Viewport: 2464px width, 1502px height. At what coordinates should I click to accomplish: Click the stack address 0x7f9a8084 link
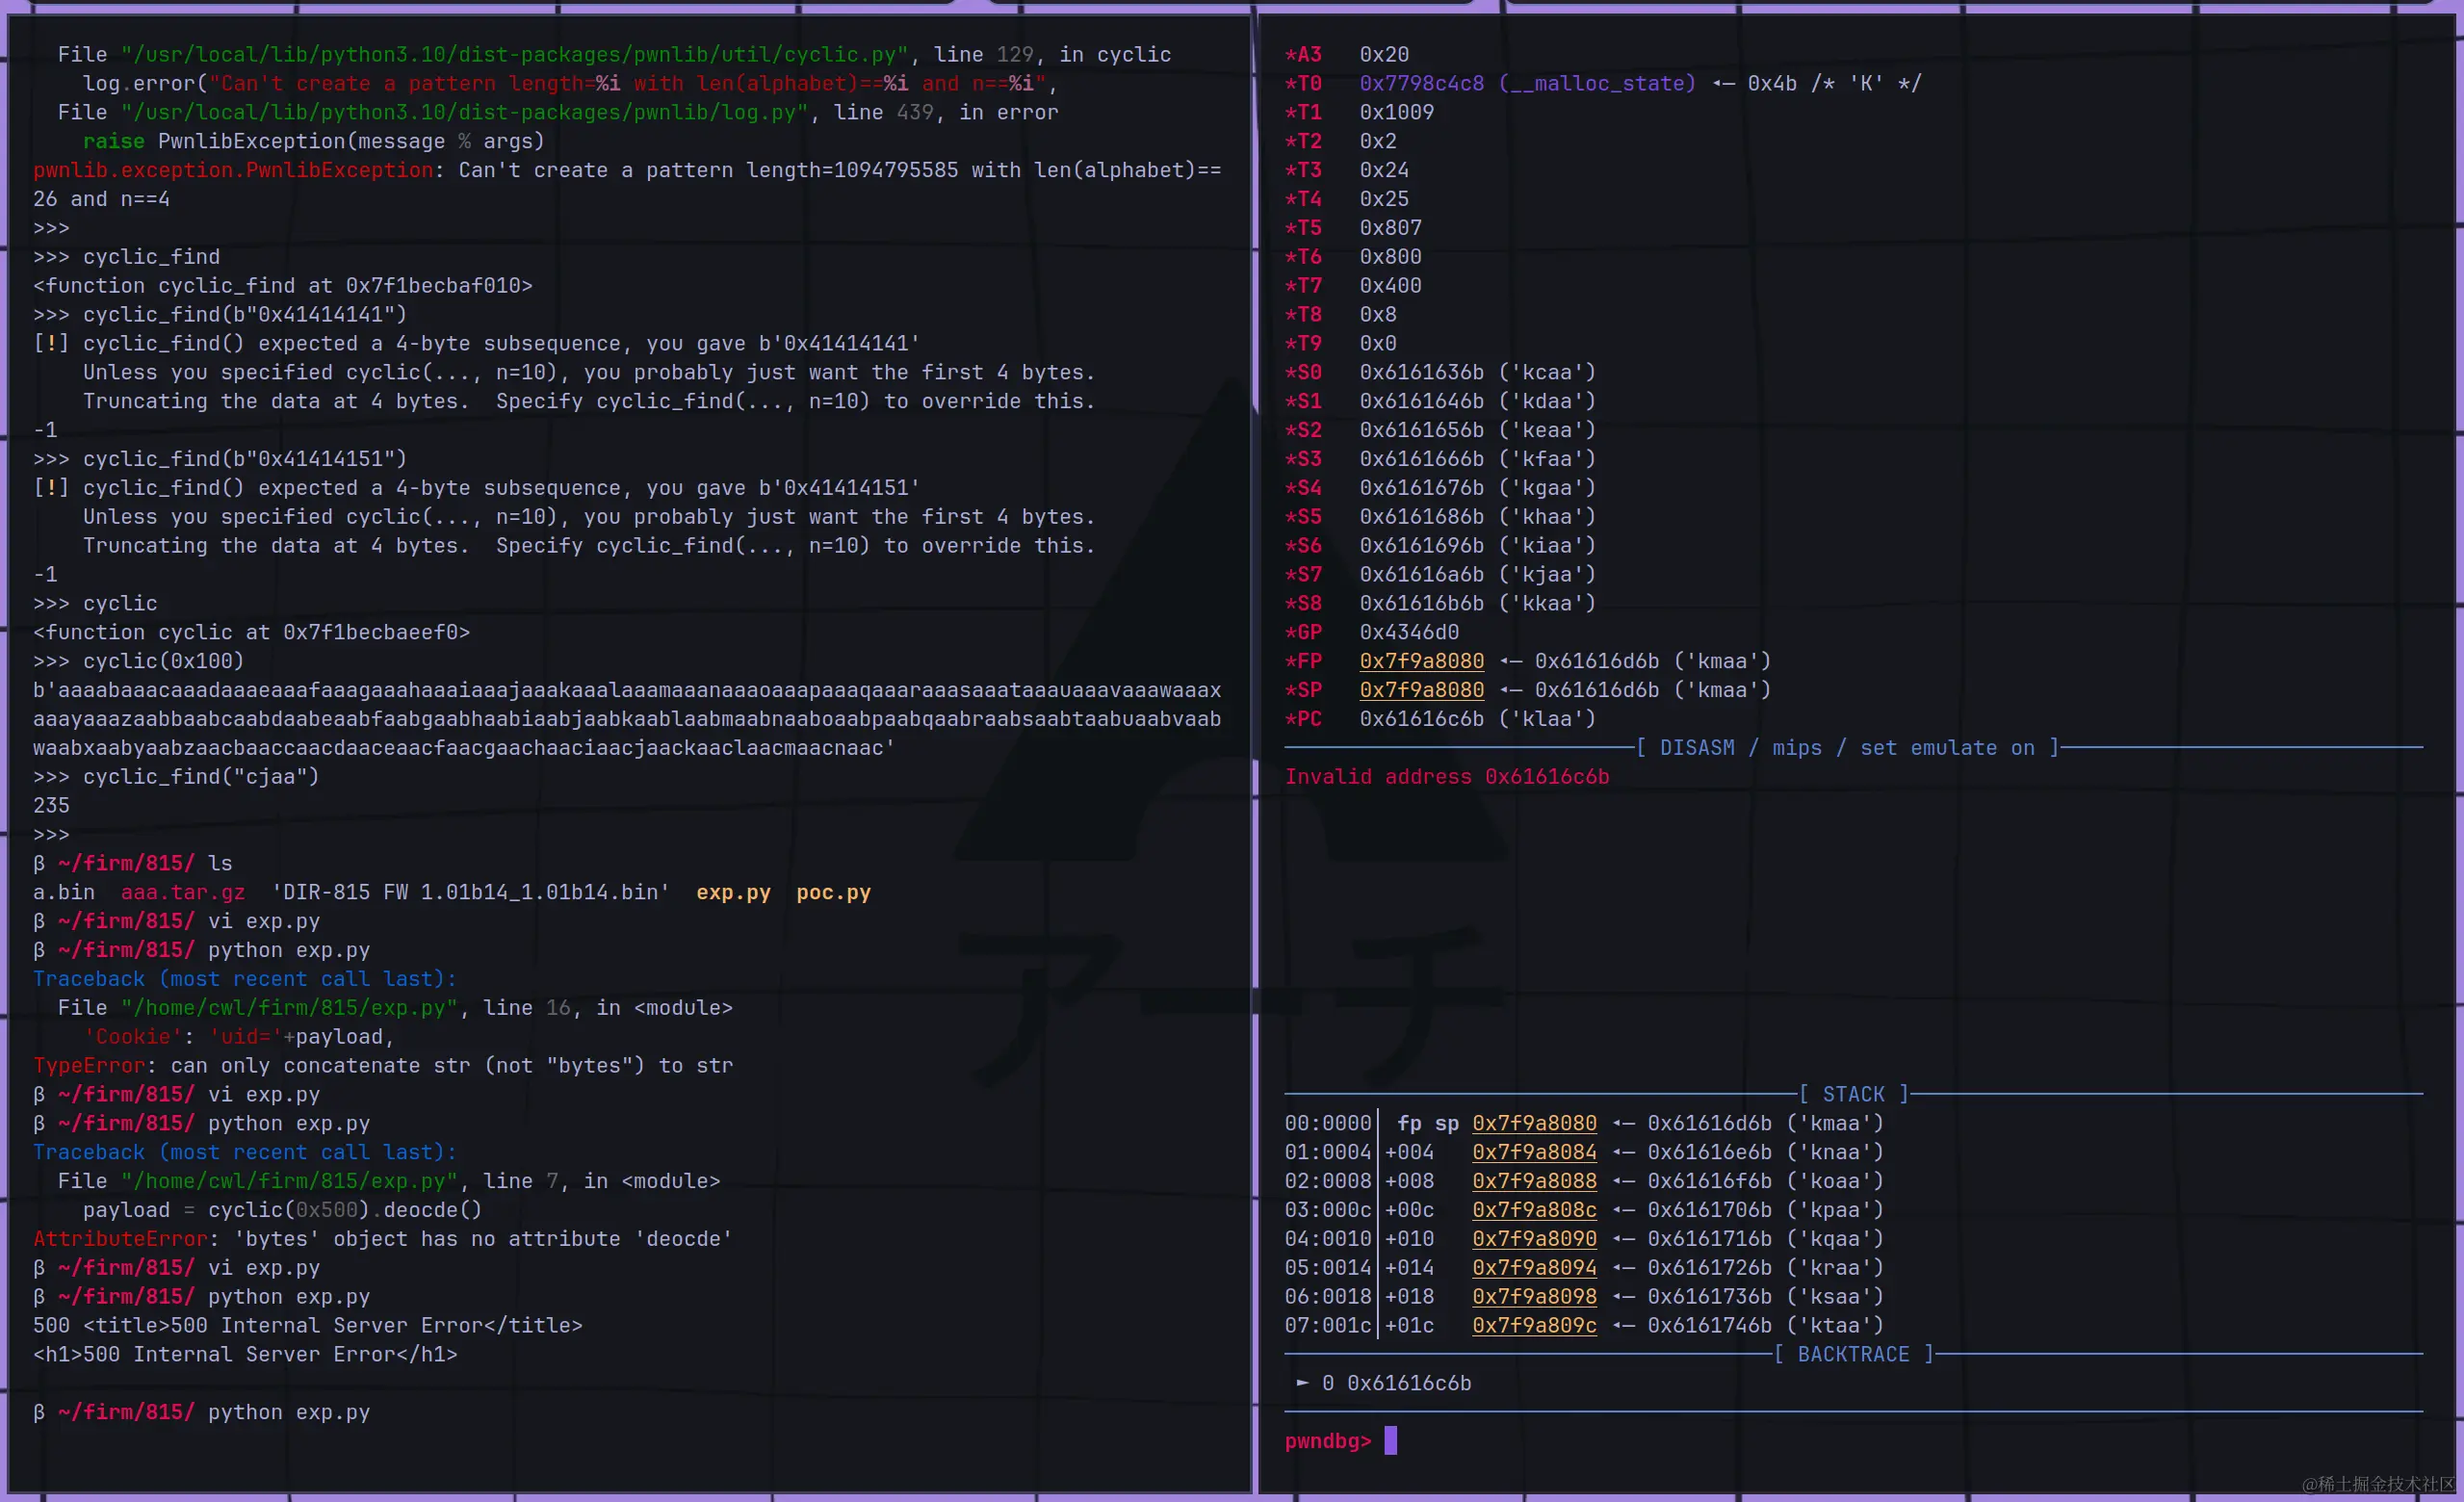pyautogui.click(x=1534, y=1152)
